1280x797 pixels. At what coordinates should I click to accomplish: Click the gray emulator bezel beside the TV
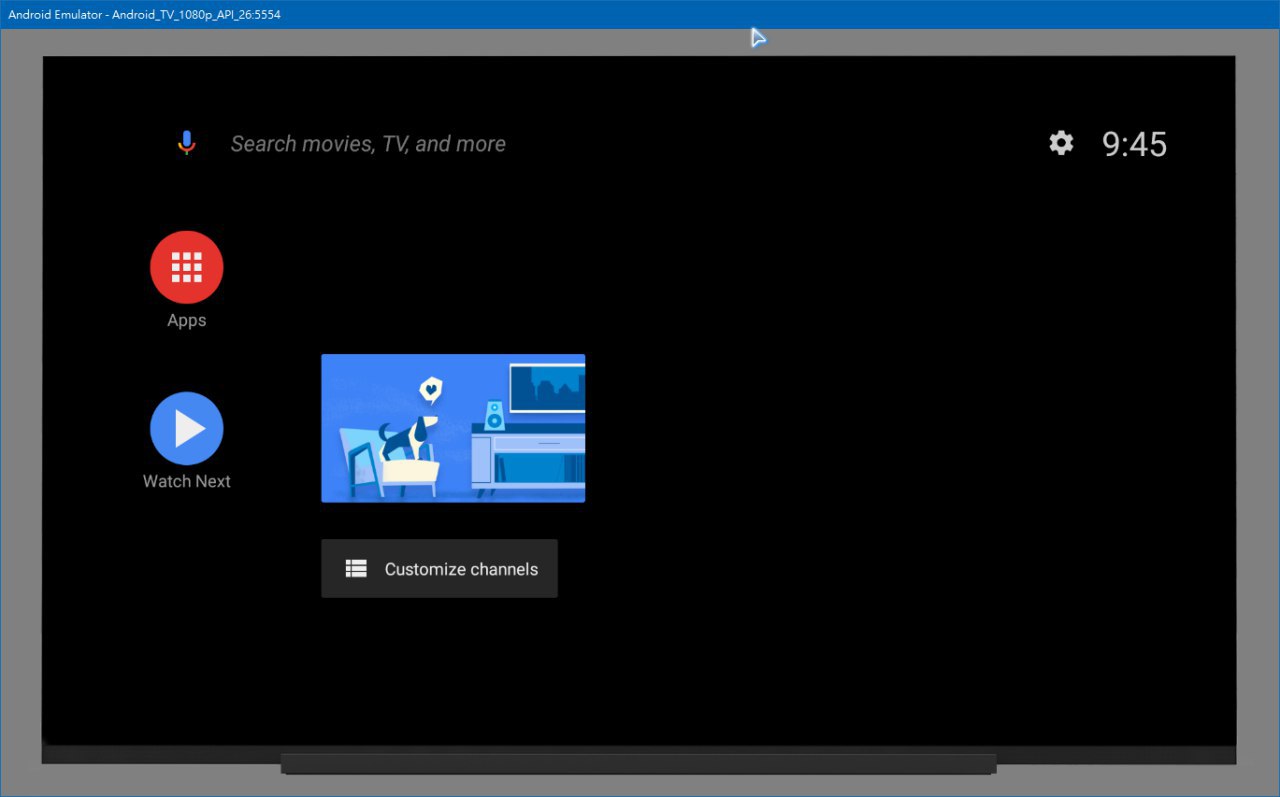(20, 400)
